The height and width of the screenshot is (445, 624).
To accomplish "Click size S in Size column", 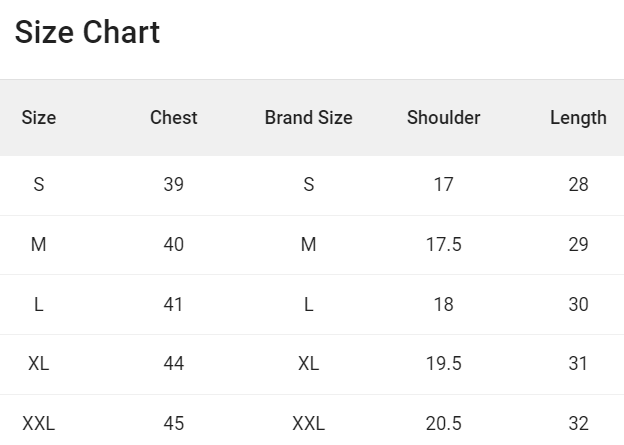I will click(39, 184).
